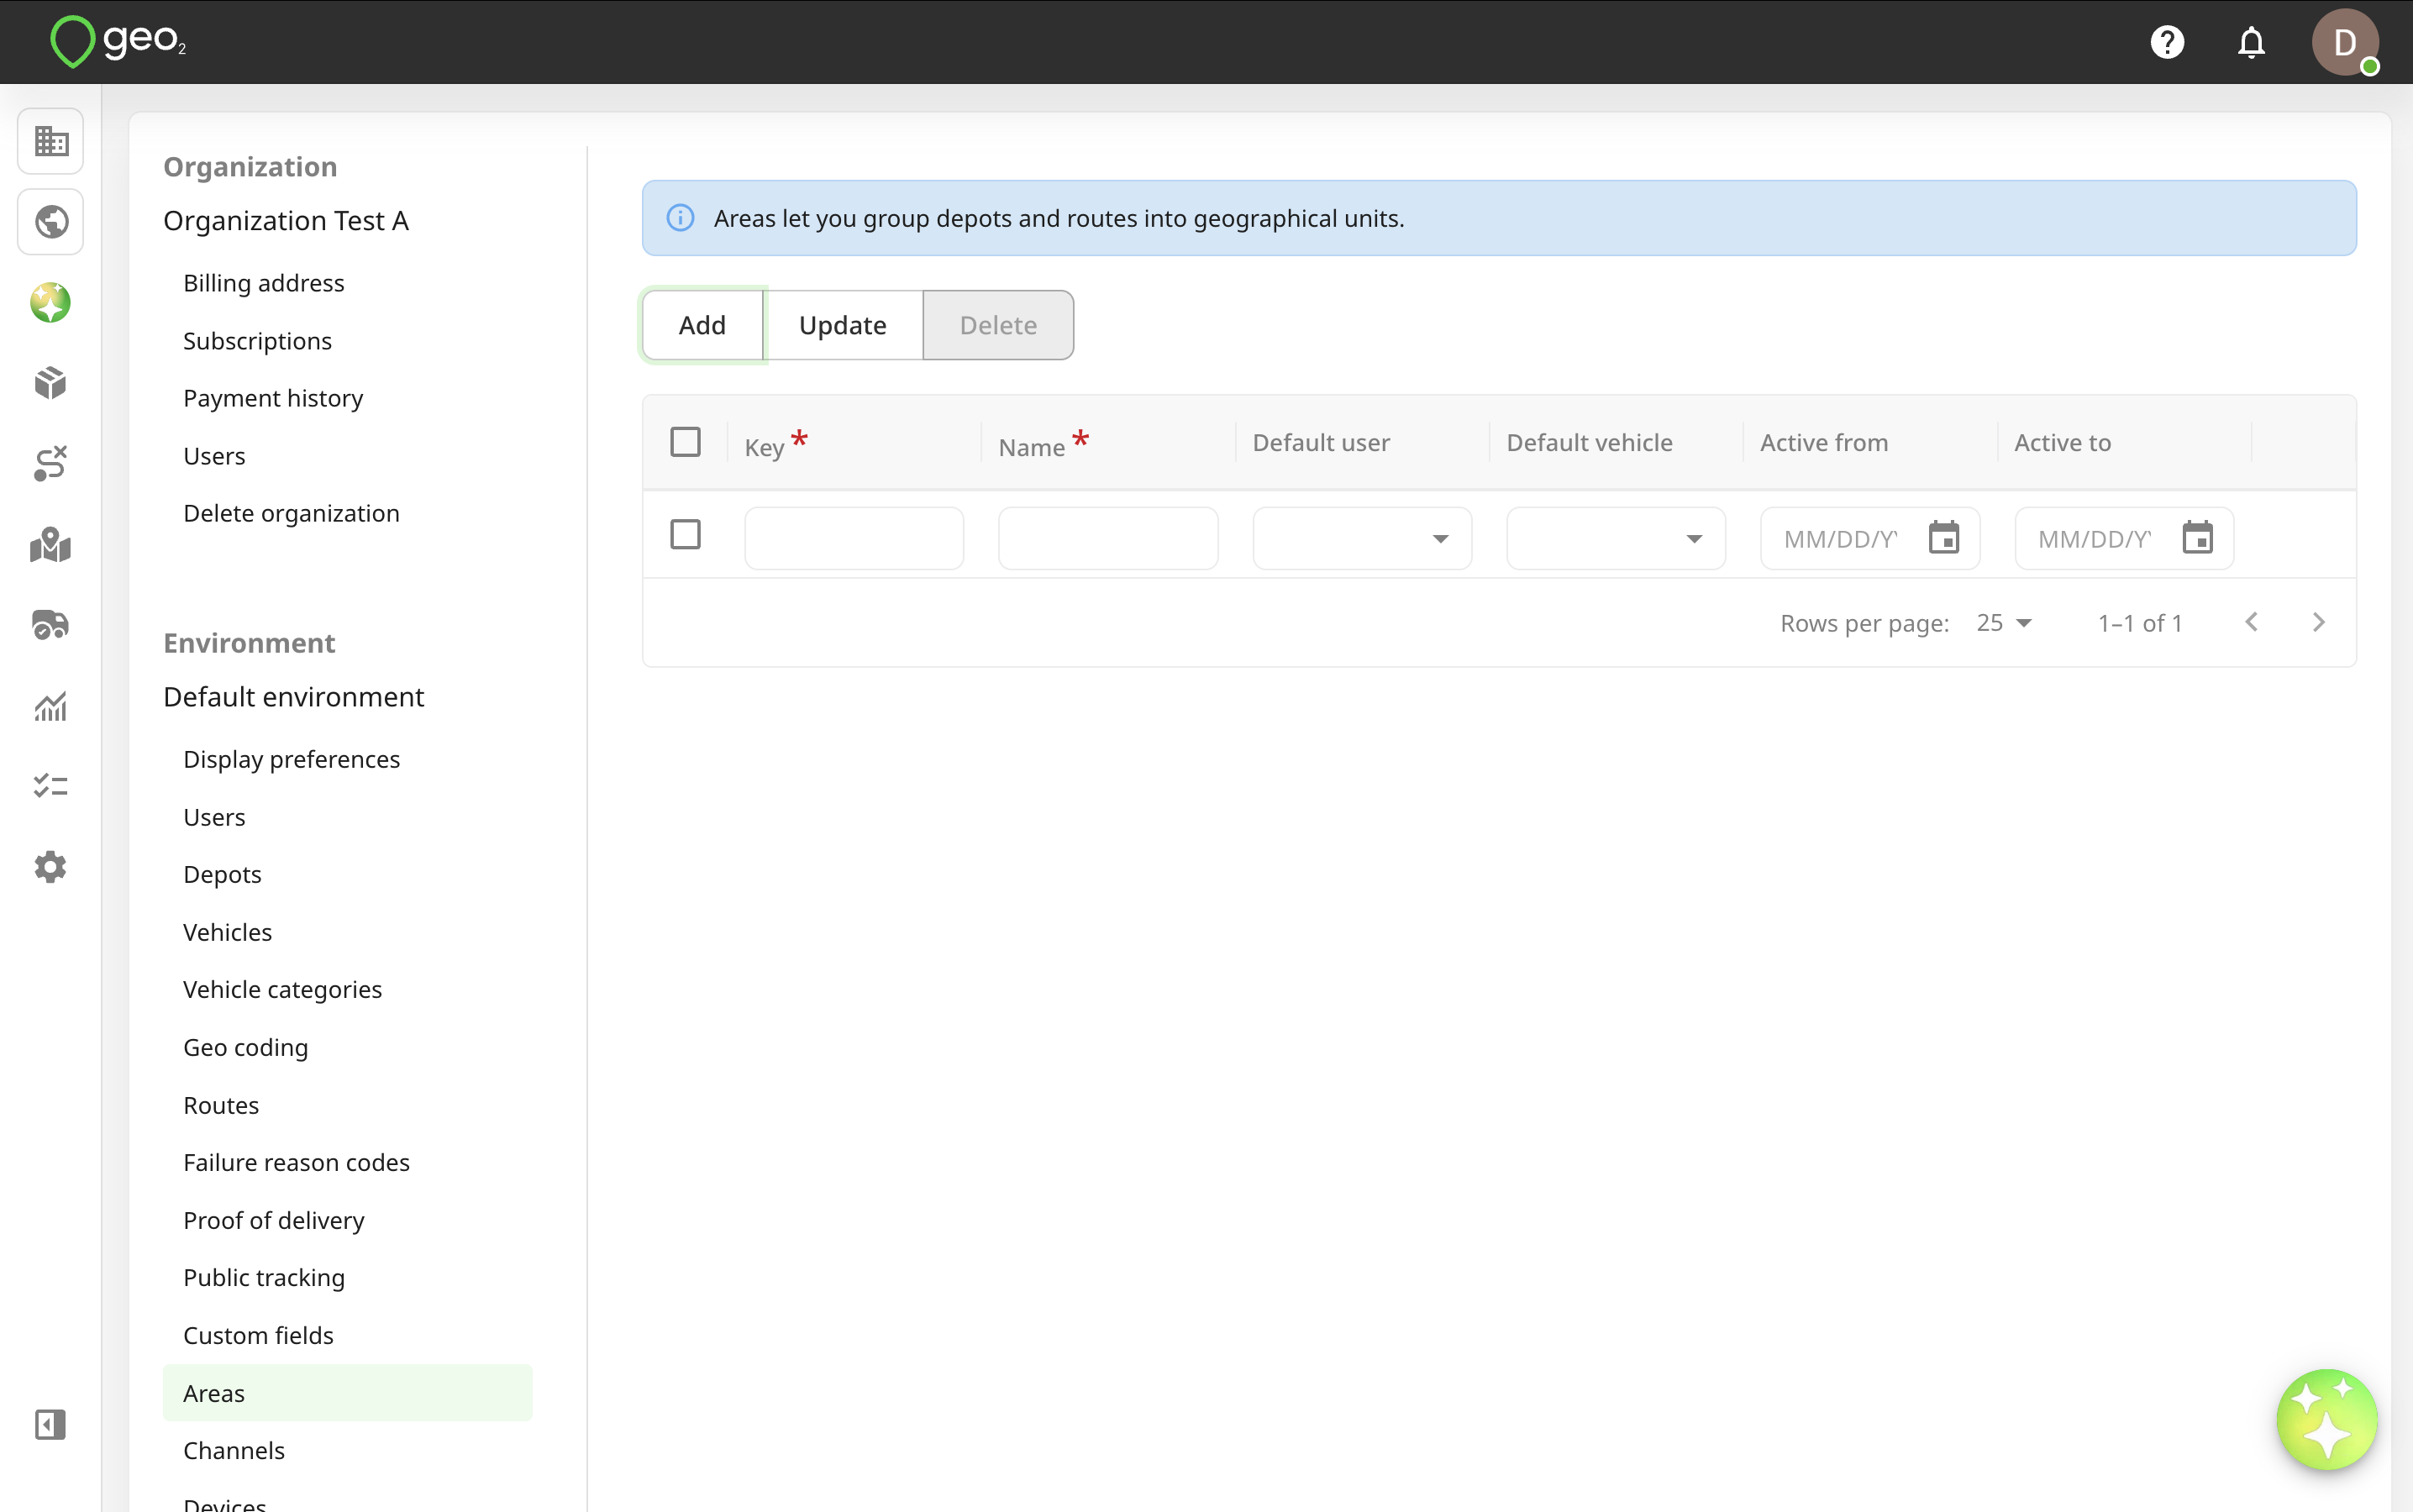
Task: Open the user avatar D menu
Action: coord(2345,42)
